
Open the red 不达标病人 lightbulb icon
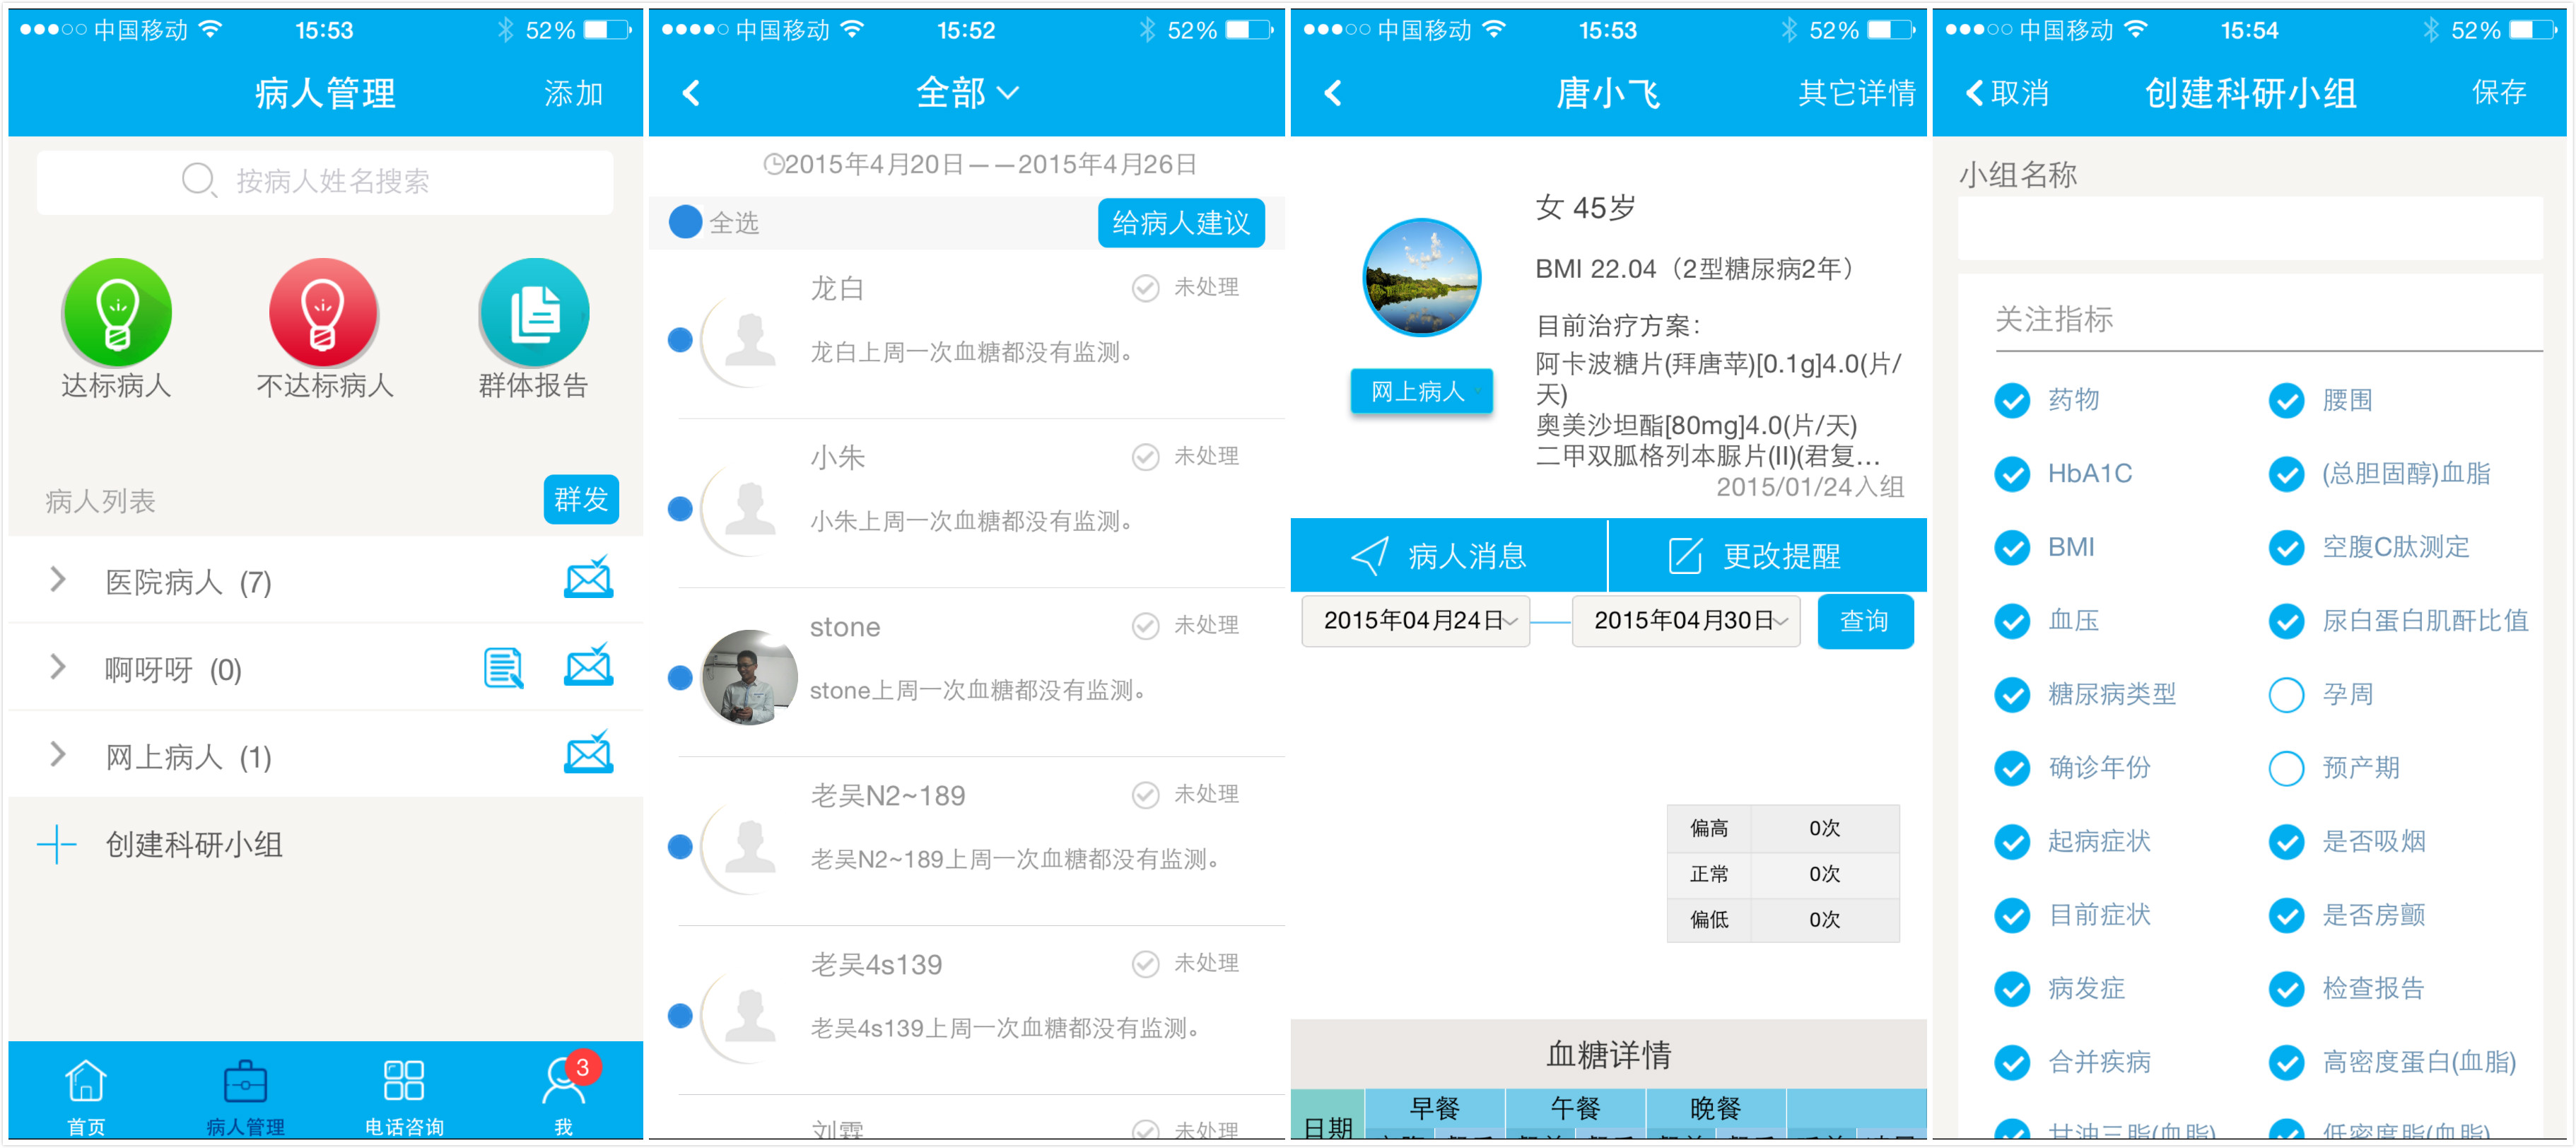pos(323,313)
